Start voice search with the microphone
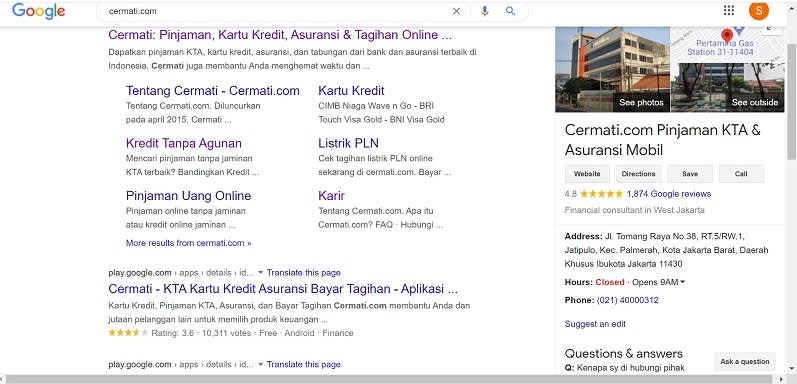This screenshot has width=797, height=384. tap(484, 11)
